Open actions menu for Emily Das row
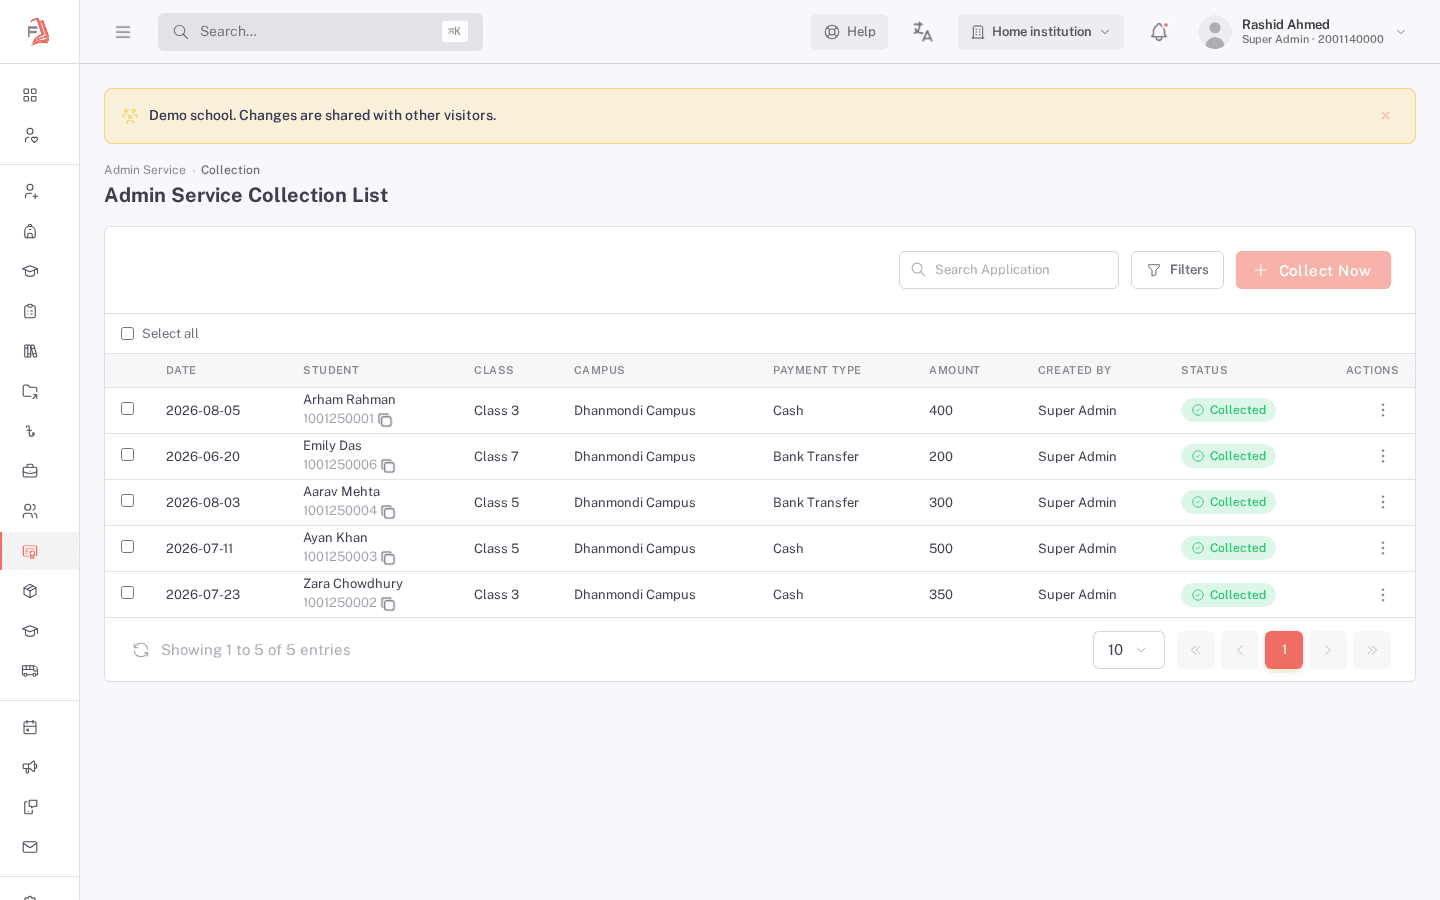Viewport: 1440px width, 900px height. [1383, 456]
